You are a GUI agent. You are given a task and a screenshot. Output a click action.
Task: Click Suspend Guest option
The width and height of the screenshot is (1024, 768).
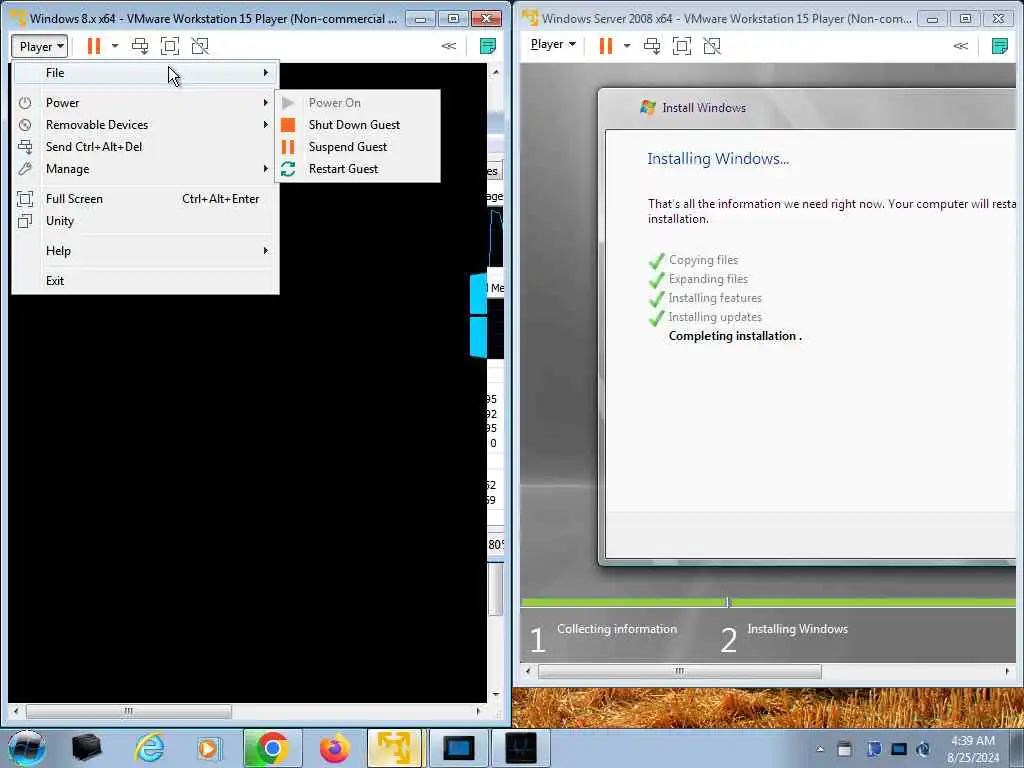pos(357,147)
